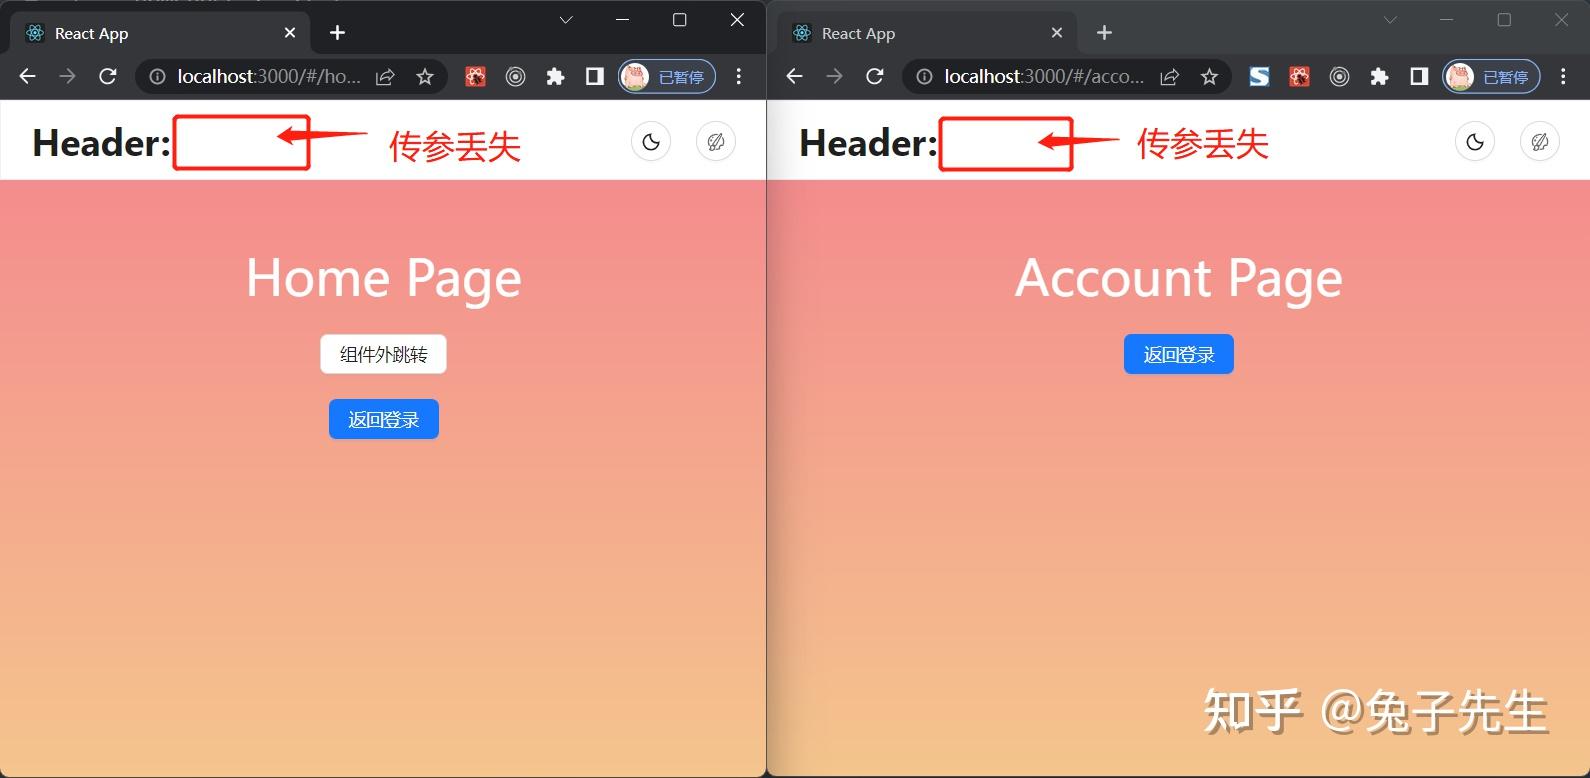This screenshot has width=1590, height=778.
Task: Click 返回登录 button on the Home Page
Action: (x=384, y=419)
